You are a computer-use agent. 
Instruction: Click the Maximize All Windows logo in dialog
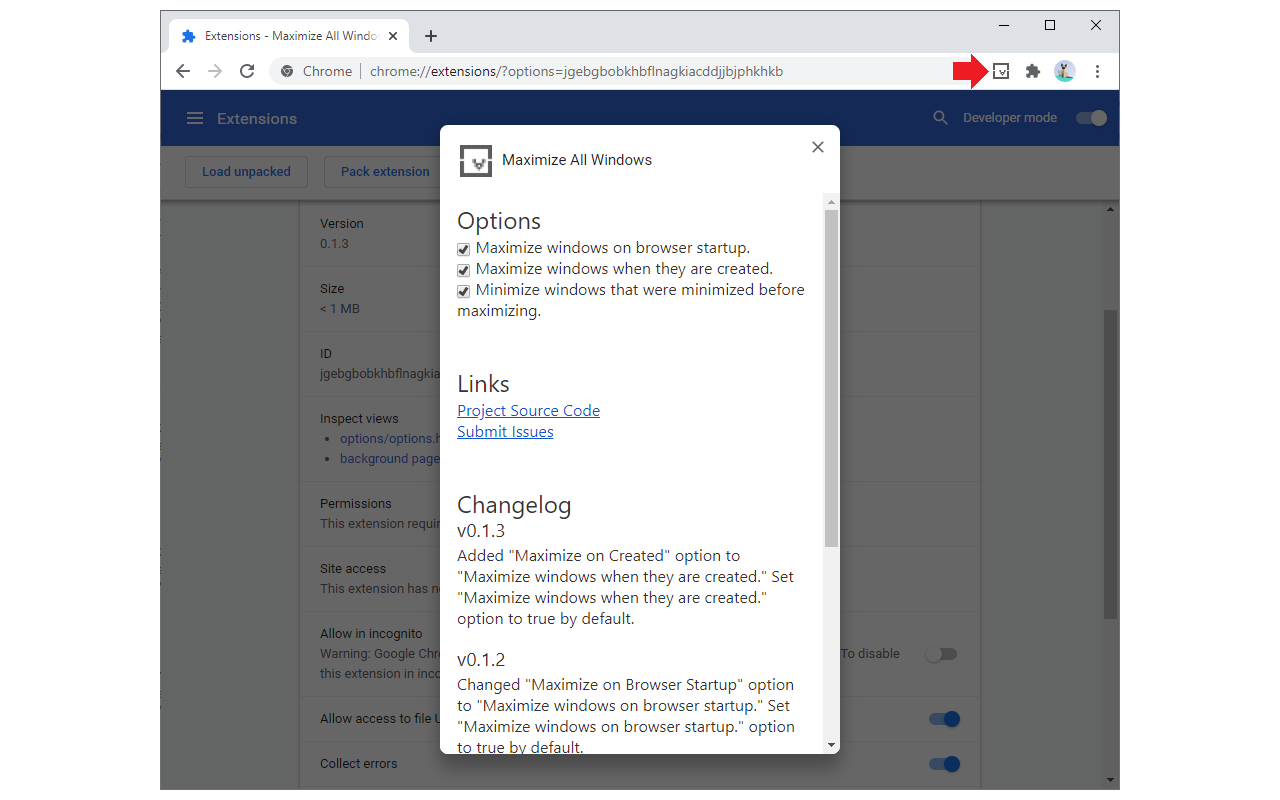[476, 160]
